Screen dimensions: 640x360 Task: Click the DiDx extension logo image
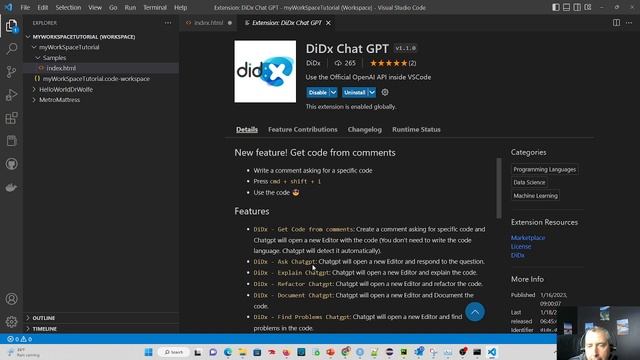click(265, 71)
